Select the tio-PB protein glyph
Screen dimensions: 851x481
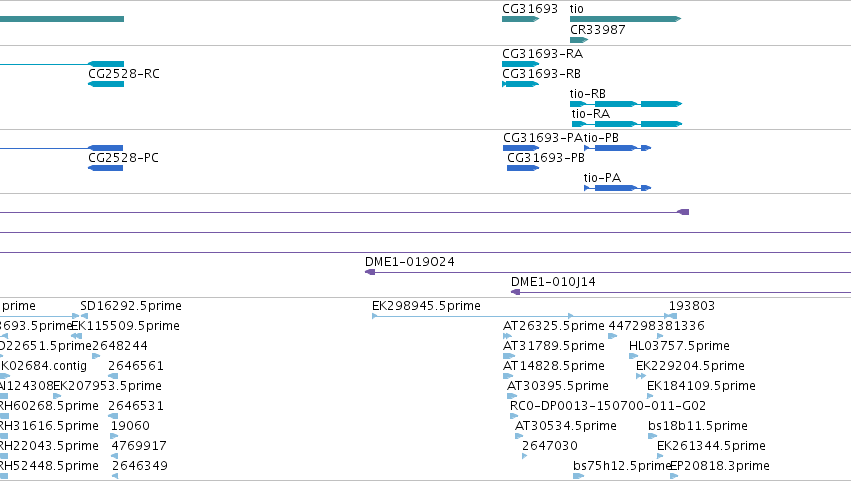click(x=617, y=148)
